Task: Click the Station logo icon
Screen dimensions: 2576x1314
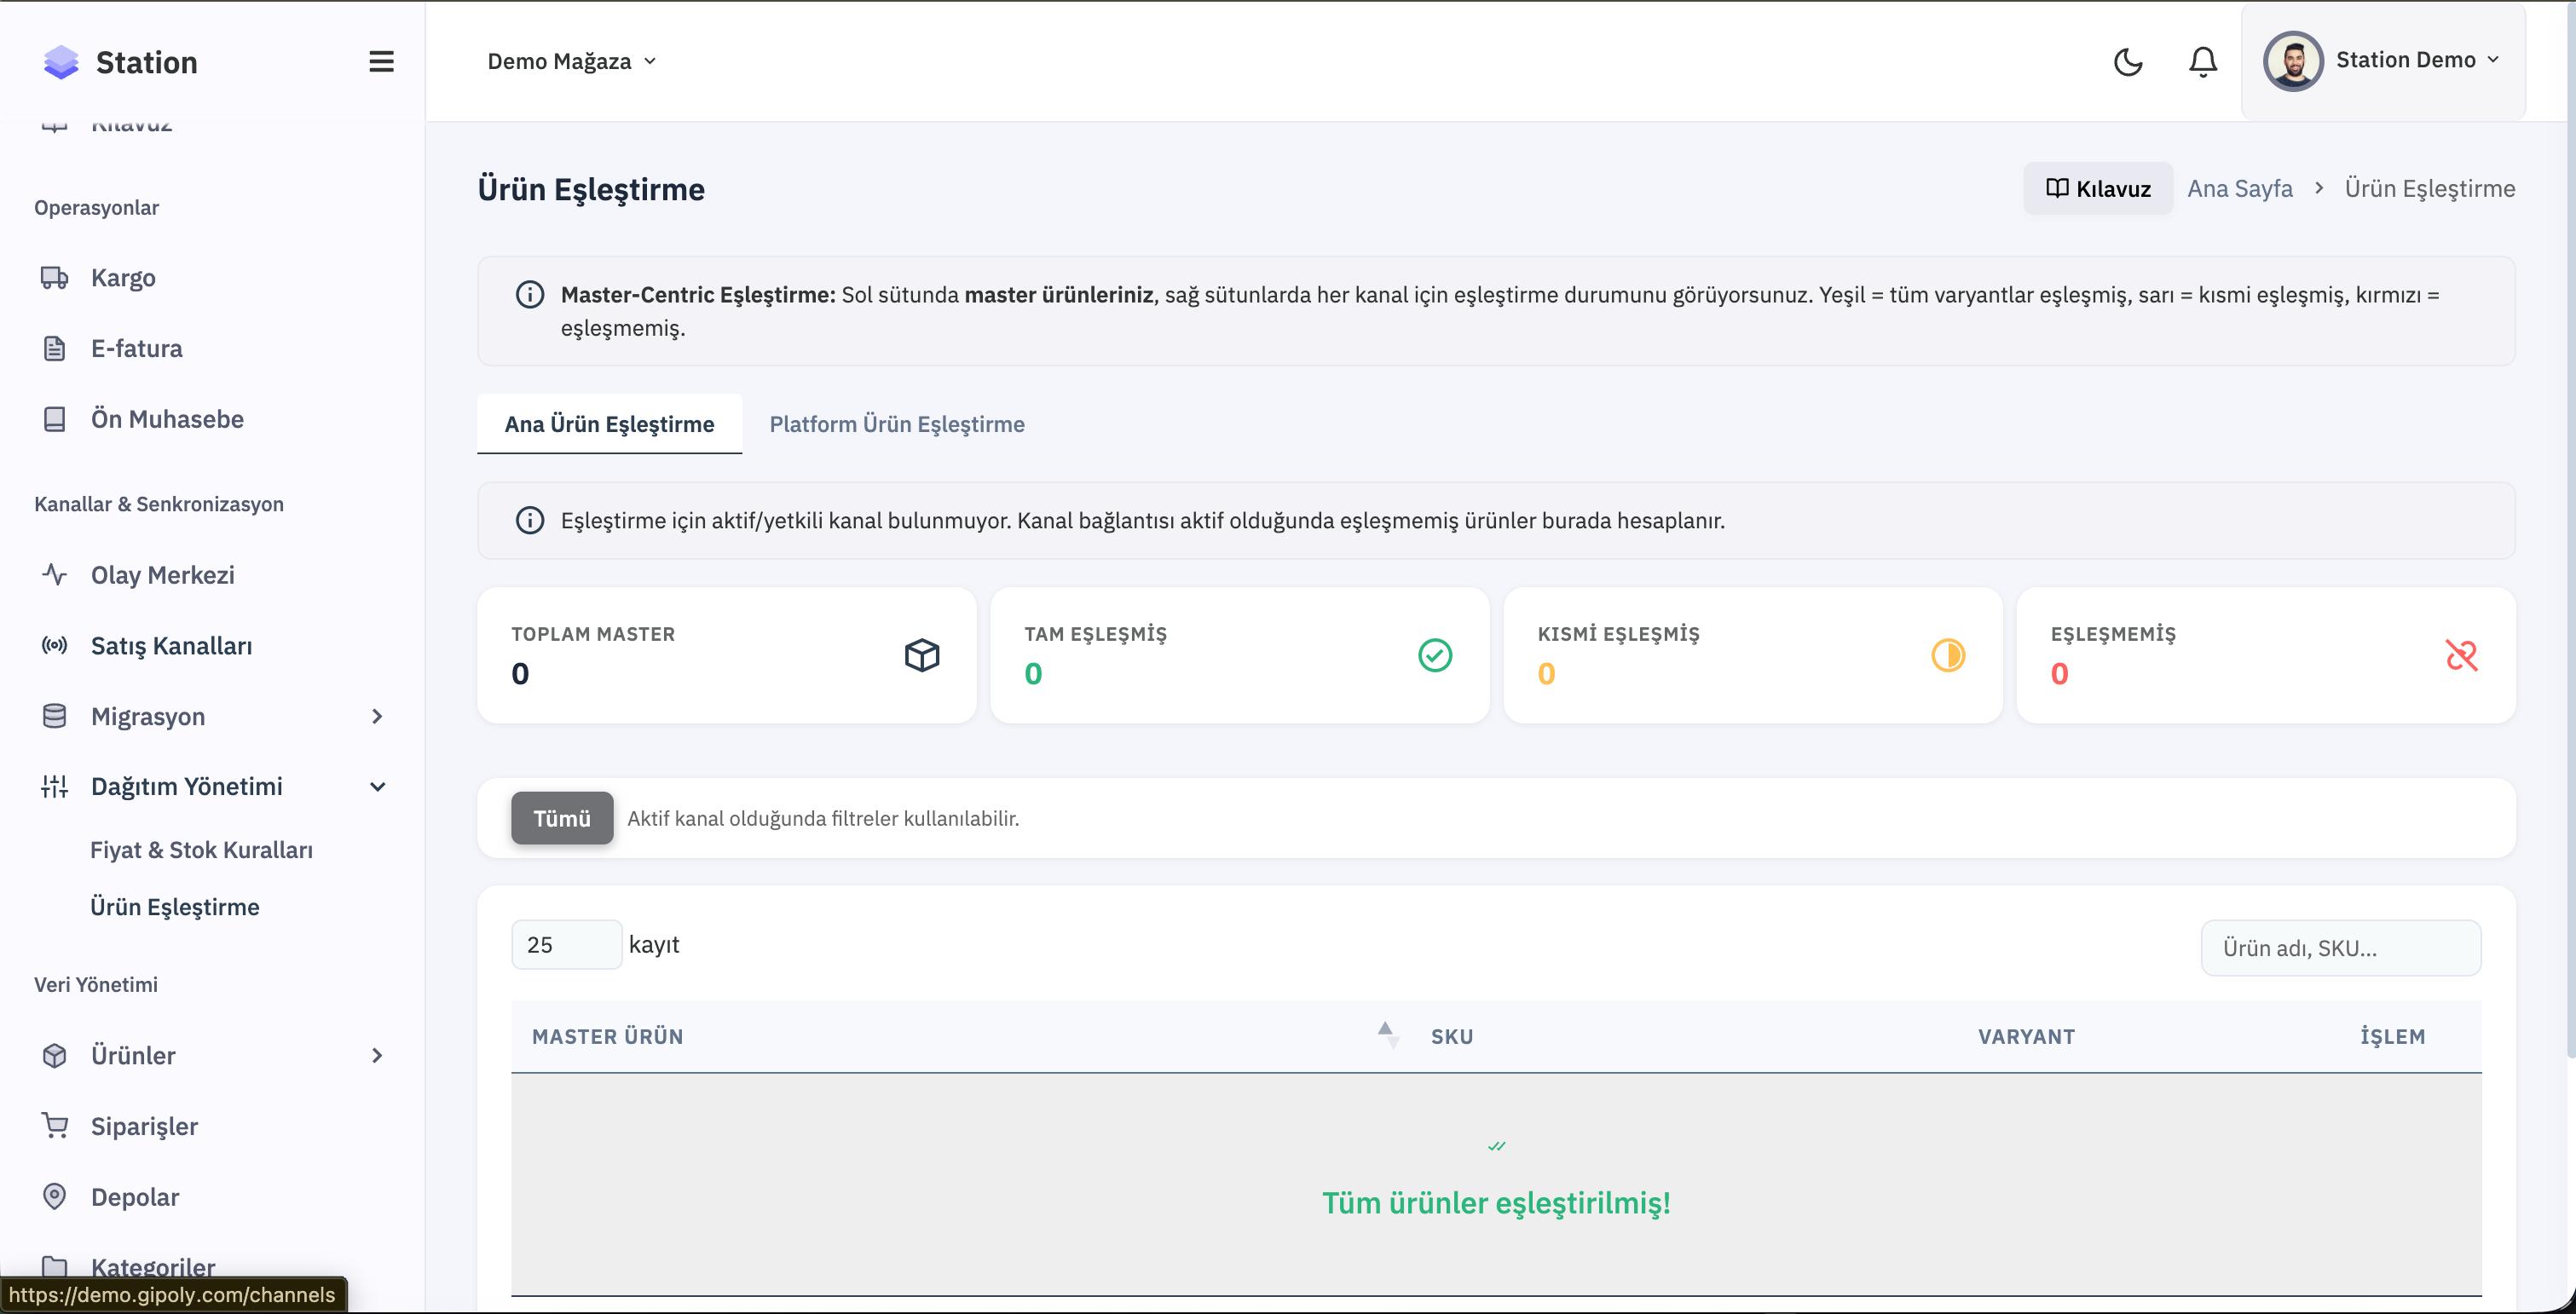Action: 61,62
